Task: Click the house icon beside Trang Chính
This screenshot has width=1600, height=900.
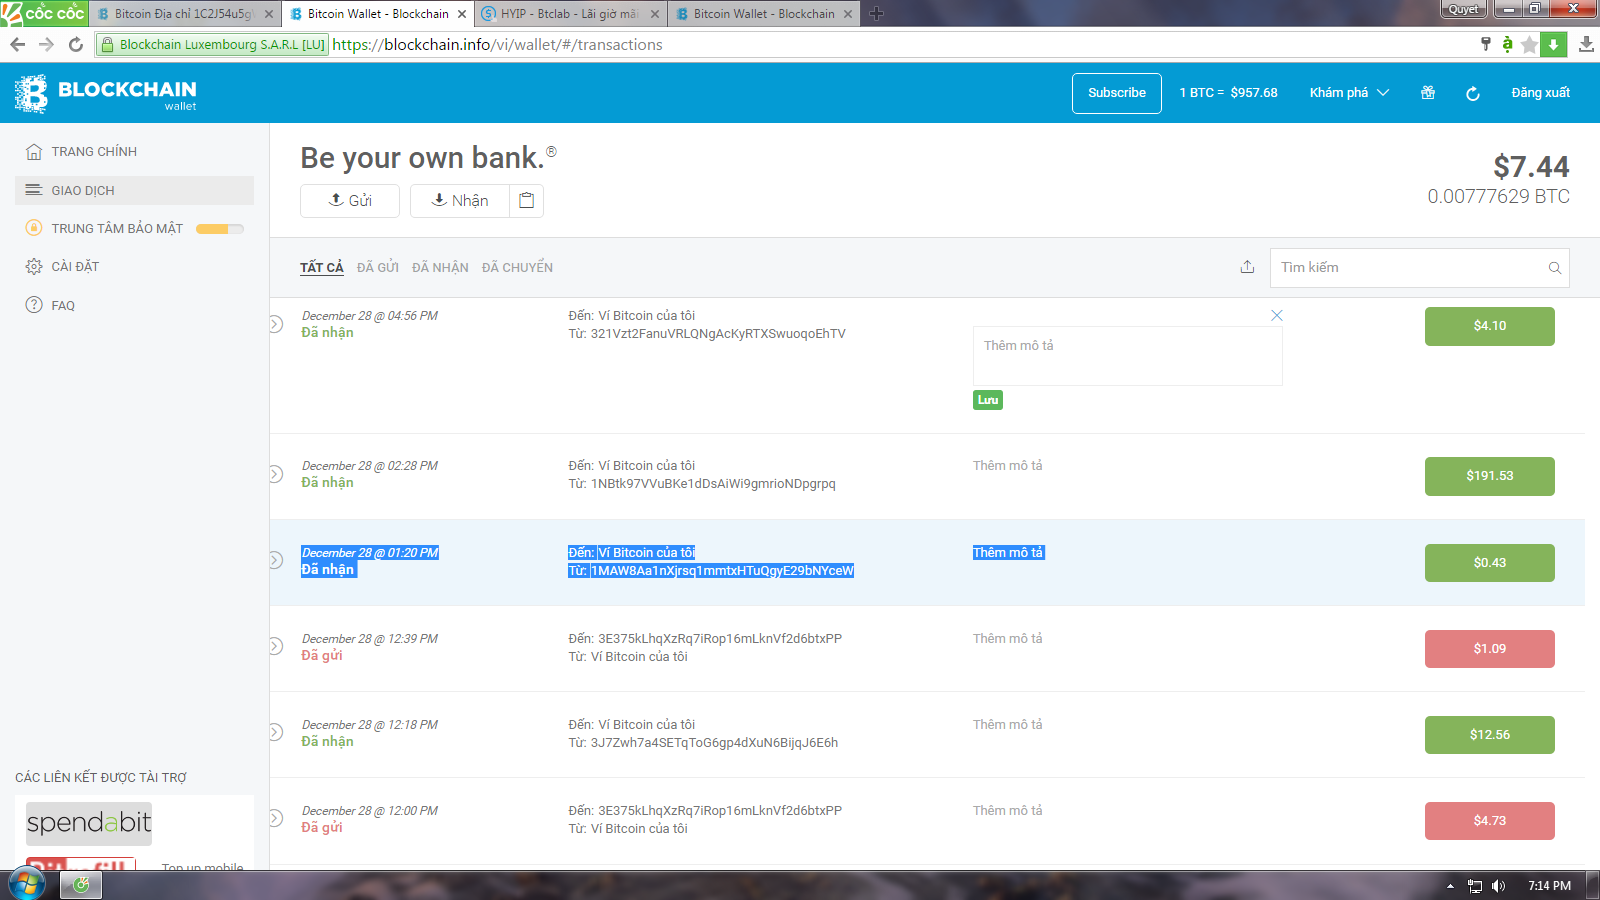Action: pos(34,152)
